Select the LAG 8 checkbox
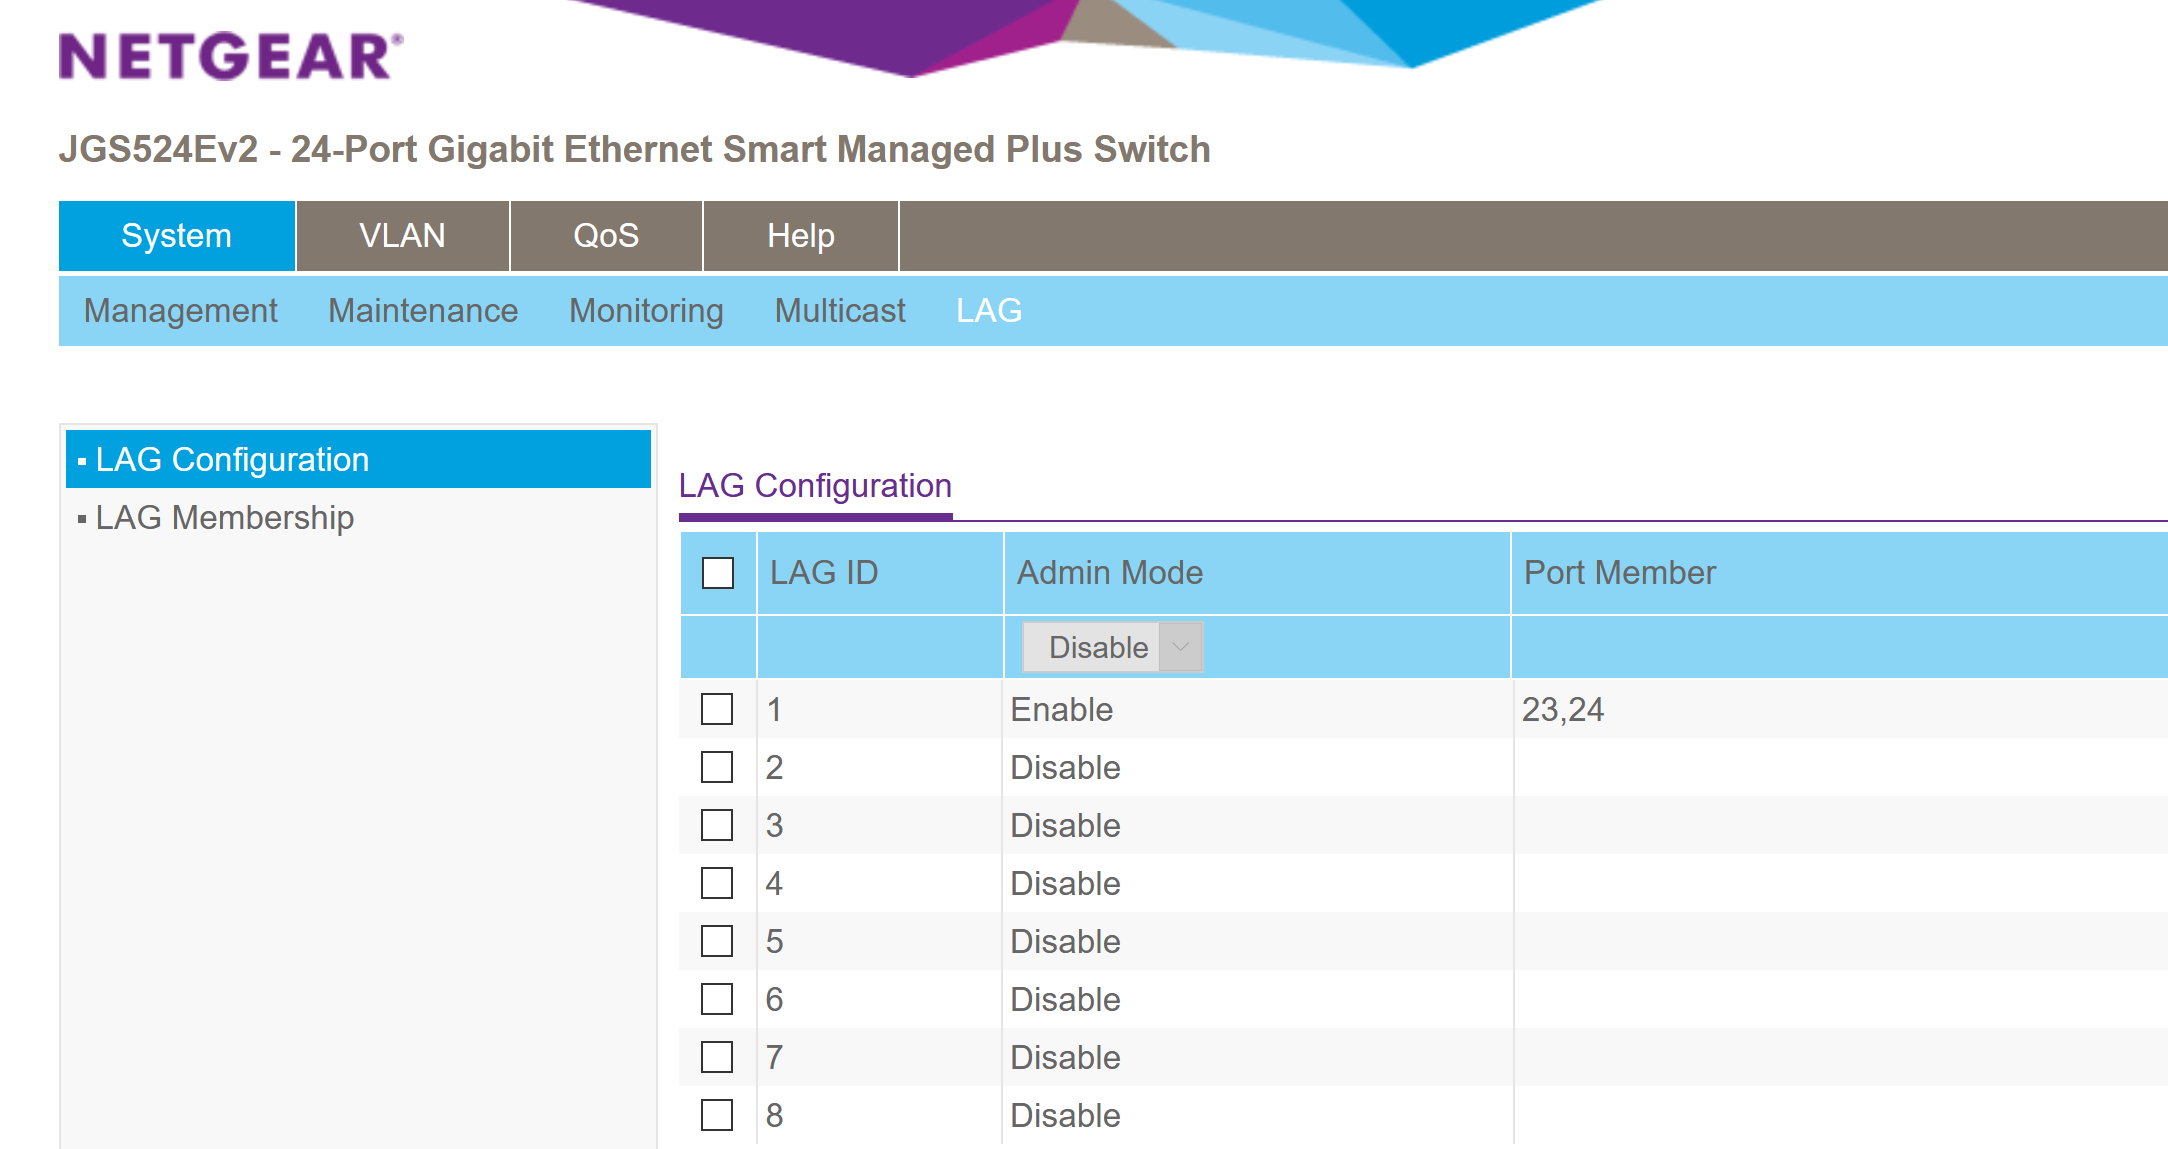 pos(717,1115)
